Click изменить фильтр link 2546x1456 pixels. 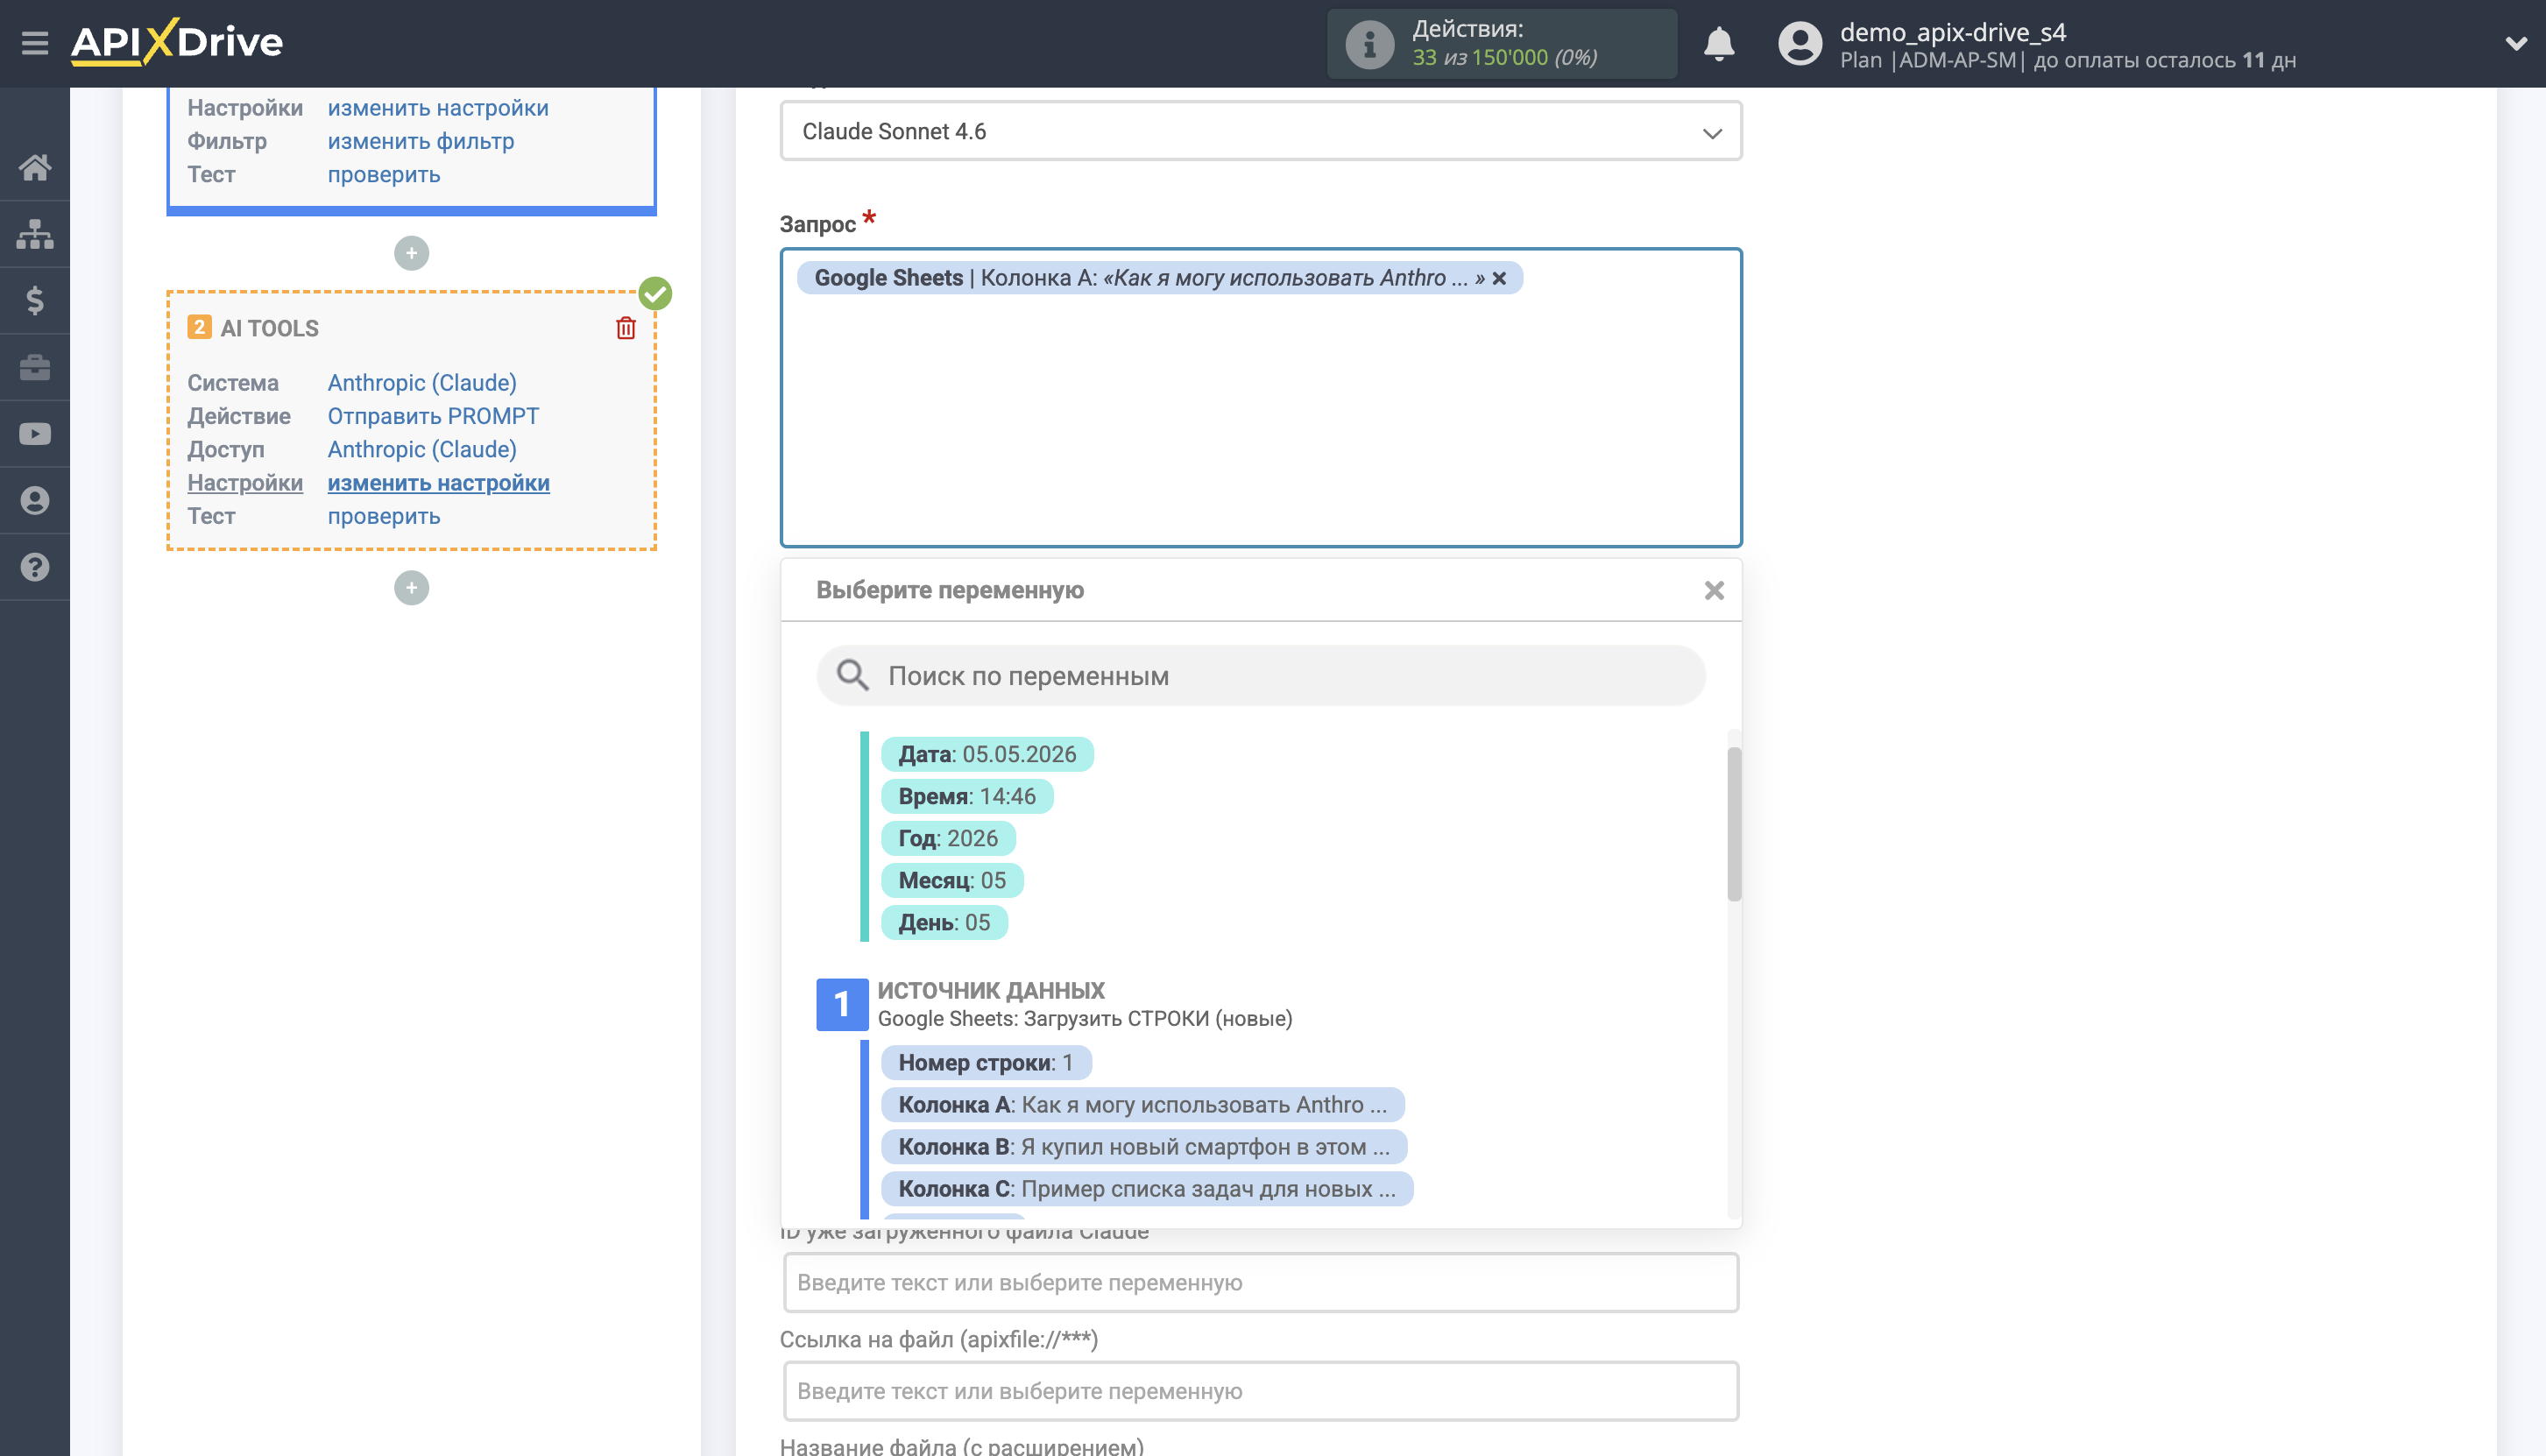point(420,141)
